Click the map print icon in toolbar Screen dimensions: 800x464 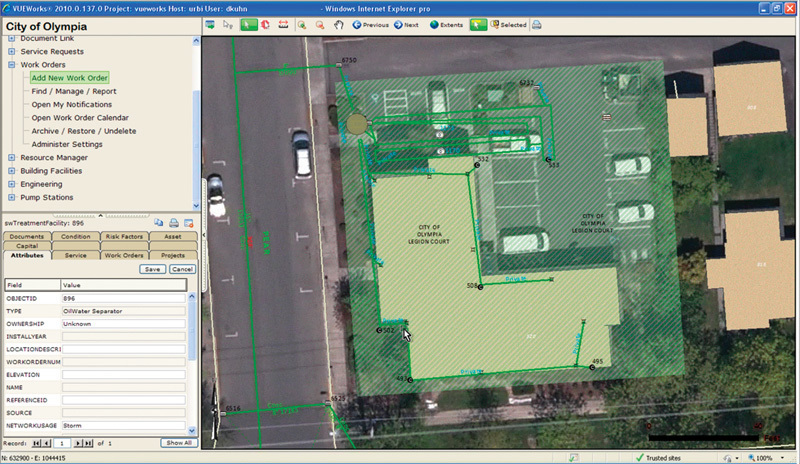pos(537,24)
